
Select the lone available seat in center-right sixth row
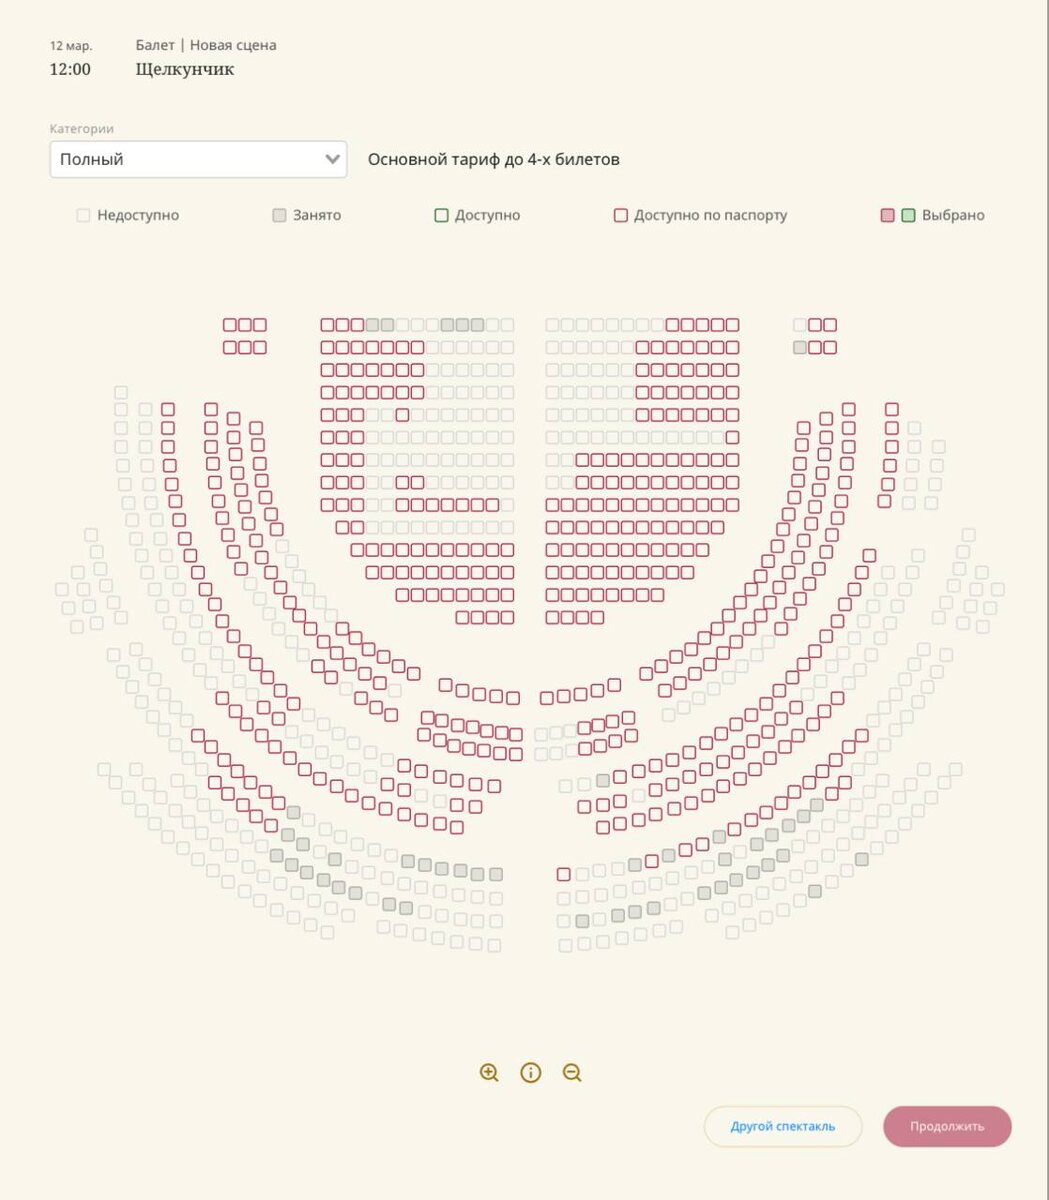coord(732,438)
